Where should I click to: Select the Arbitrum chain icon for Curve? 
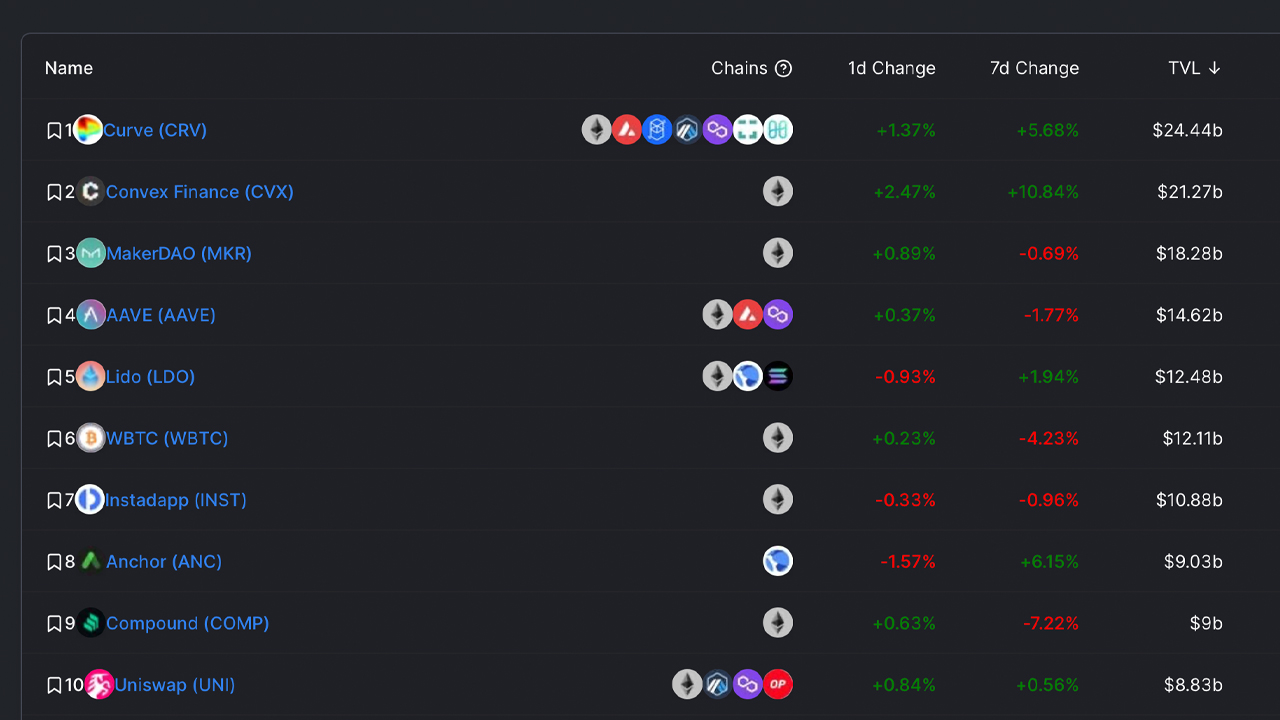point(687,129)
